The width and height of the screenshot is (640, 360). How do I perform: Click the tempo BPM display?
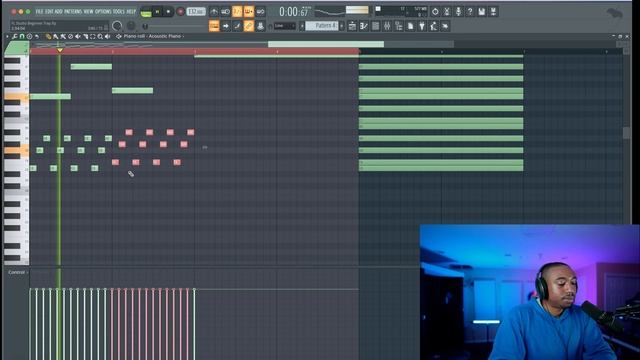tap(196, 11)
